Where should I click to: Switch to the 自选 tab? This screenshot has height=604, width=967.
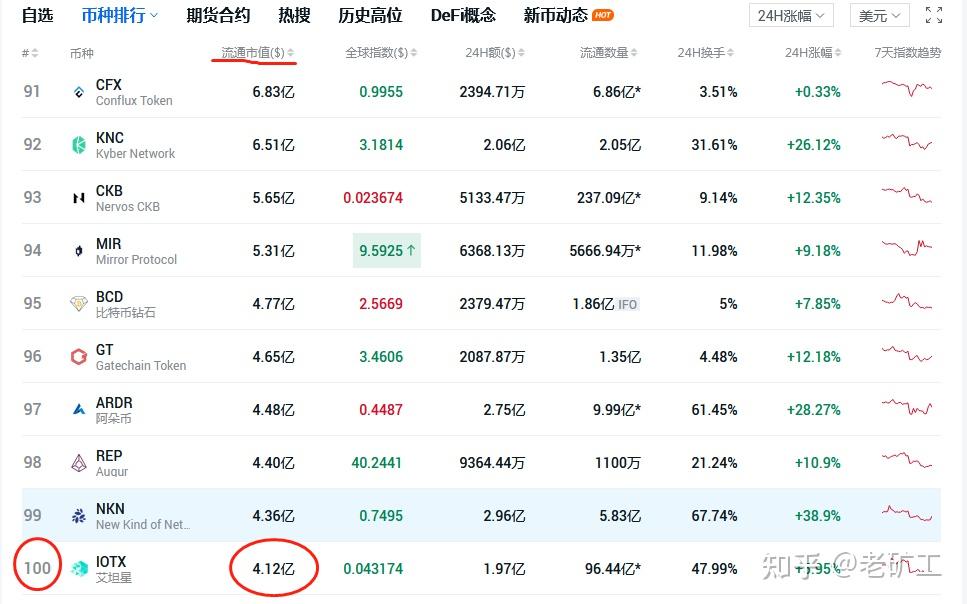pos(38,15)
